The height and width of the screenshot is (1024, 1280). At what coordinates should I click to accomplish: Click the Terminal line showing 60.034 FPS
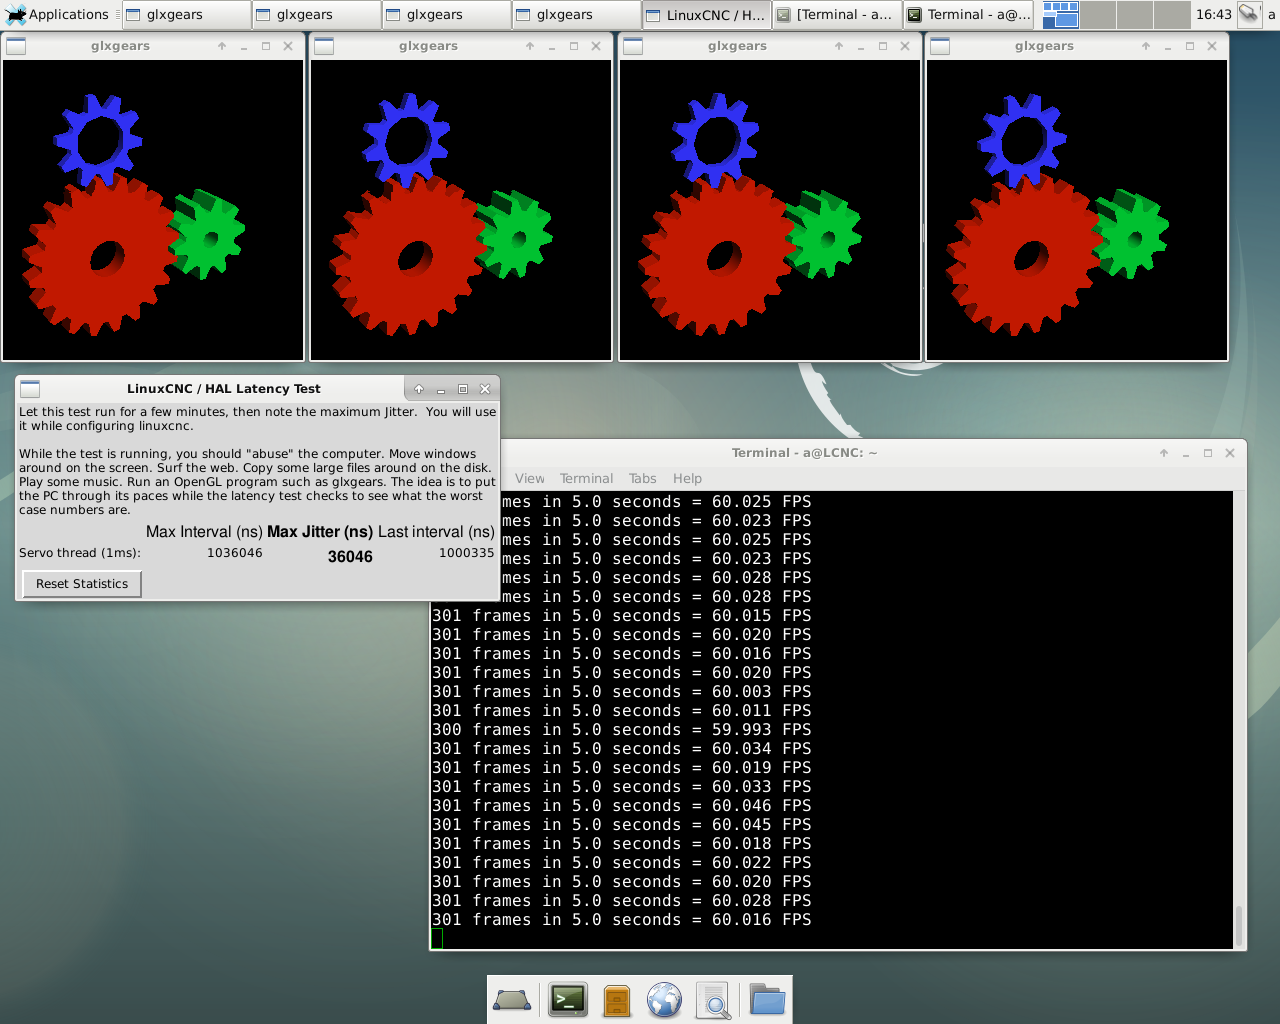click(622, 749)
